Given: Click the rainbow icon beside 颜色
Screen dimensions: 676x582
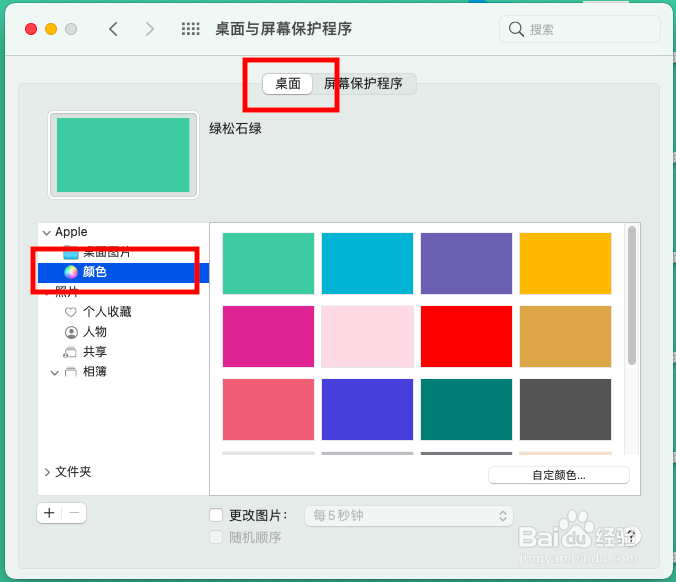Looking at the screenshot, I should click(71, 272).
